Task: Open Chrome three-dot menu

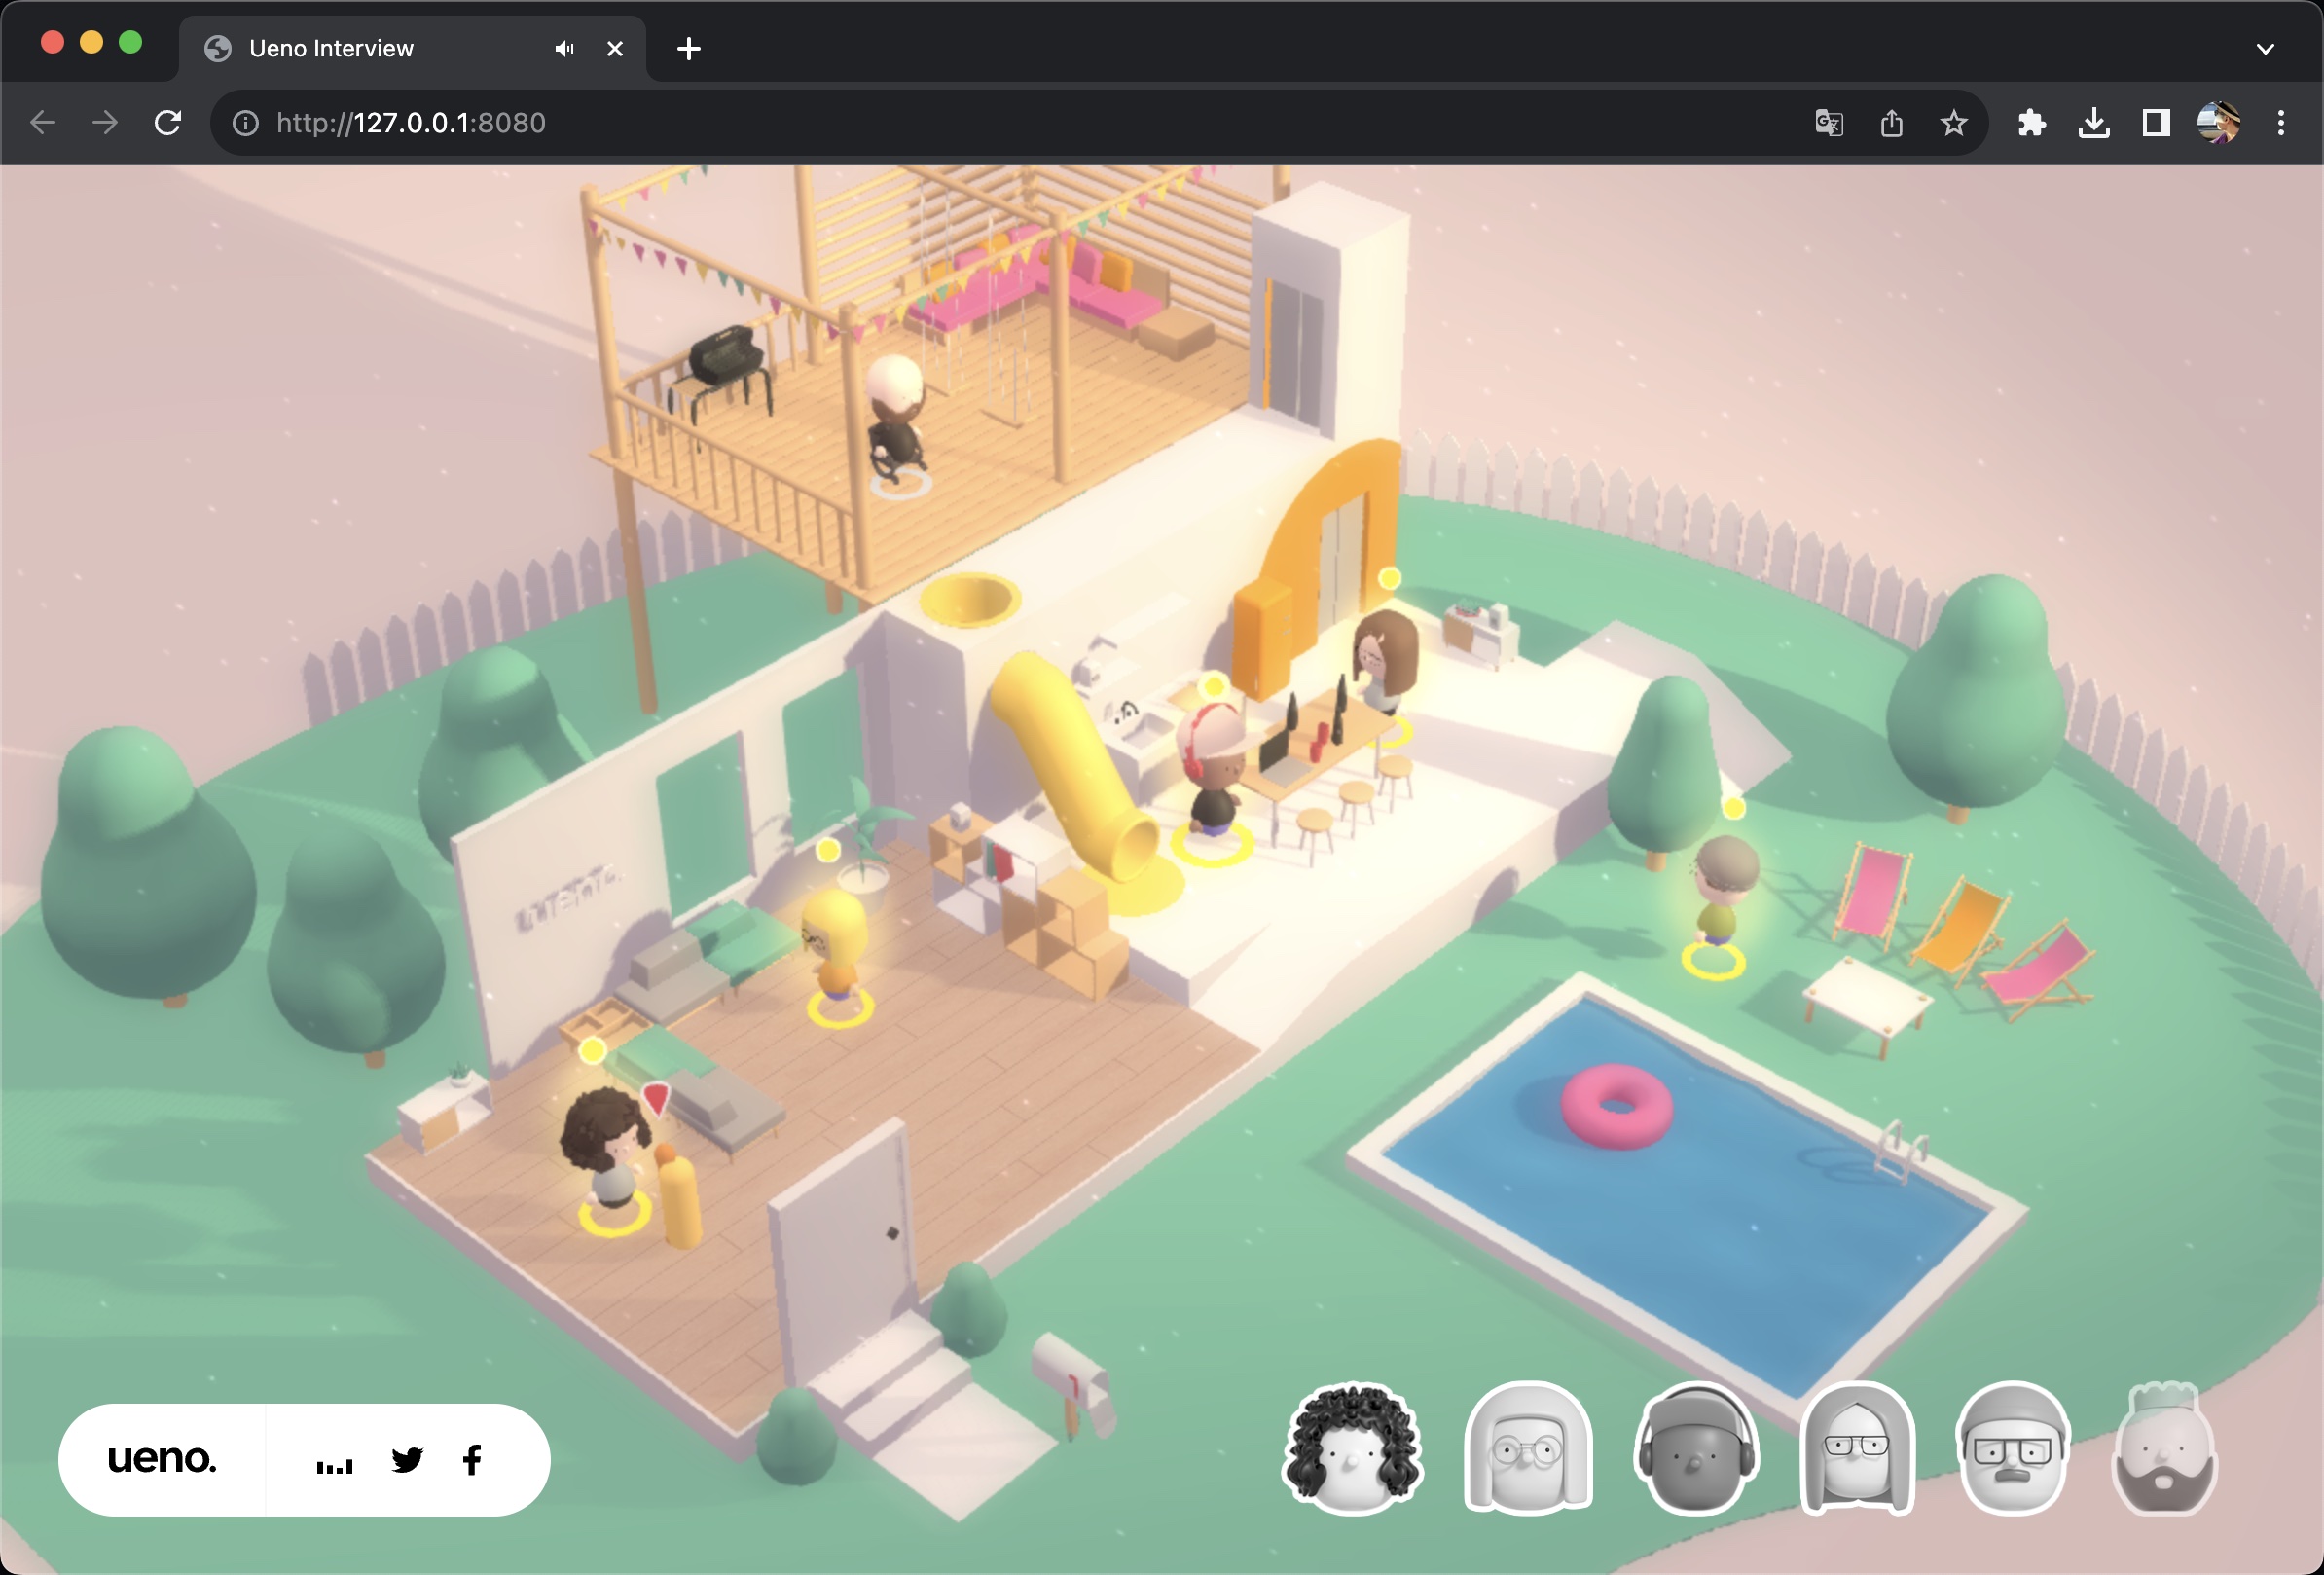Action: pos(2281,123)
